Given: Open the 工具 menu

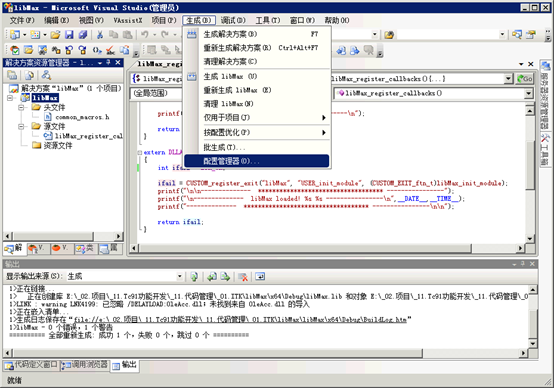Looking at the screenshot, I should [268, 20].
